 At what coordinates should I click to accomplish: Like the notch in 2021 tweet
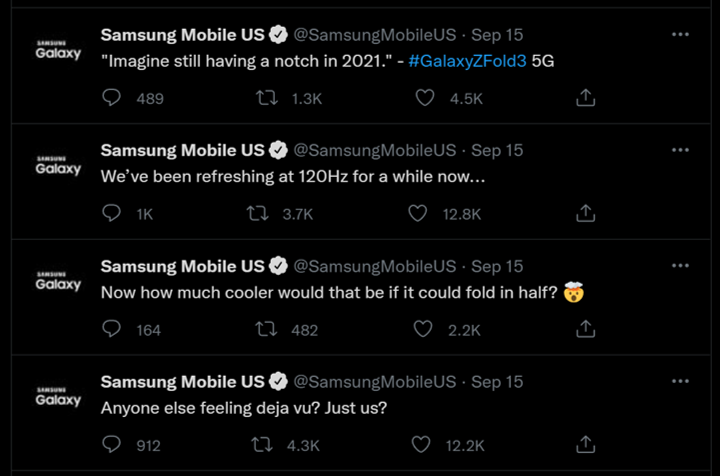[x=425, y=98]
